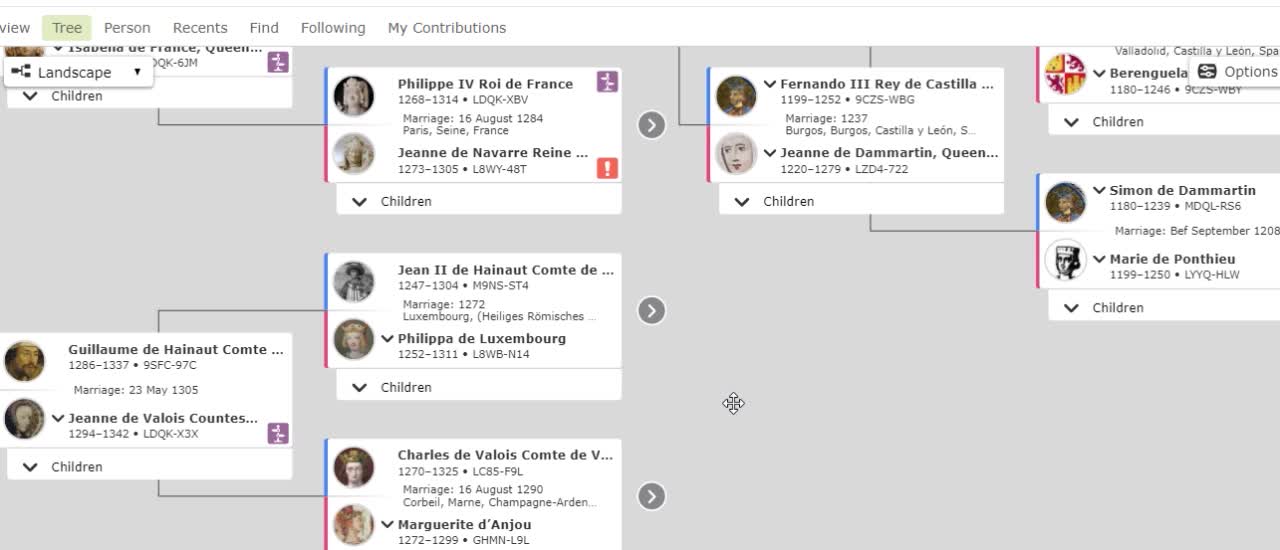Image resolution: width=1280 pixels, height=550 pixels.
Task: Expand Children under Fernando III couple
Action: click(x=861, y=201)
